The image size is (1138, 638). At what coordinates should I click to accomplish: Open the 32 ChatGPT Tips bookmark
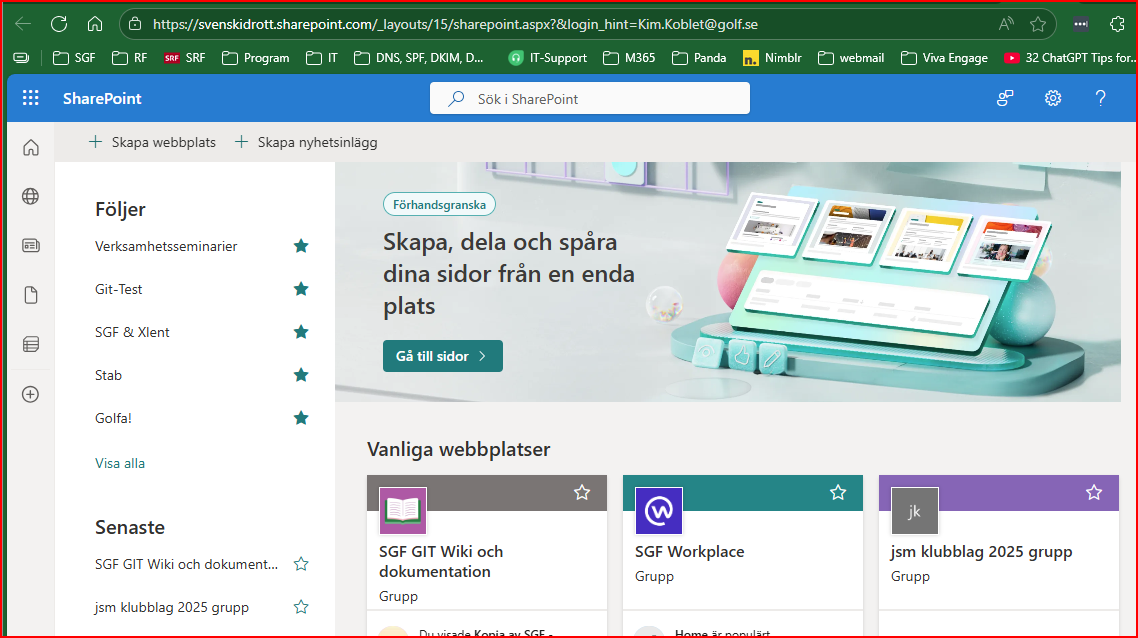(x=1071, y=58)
